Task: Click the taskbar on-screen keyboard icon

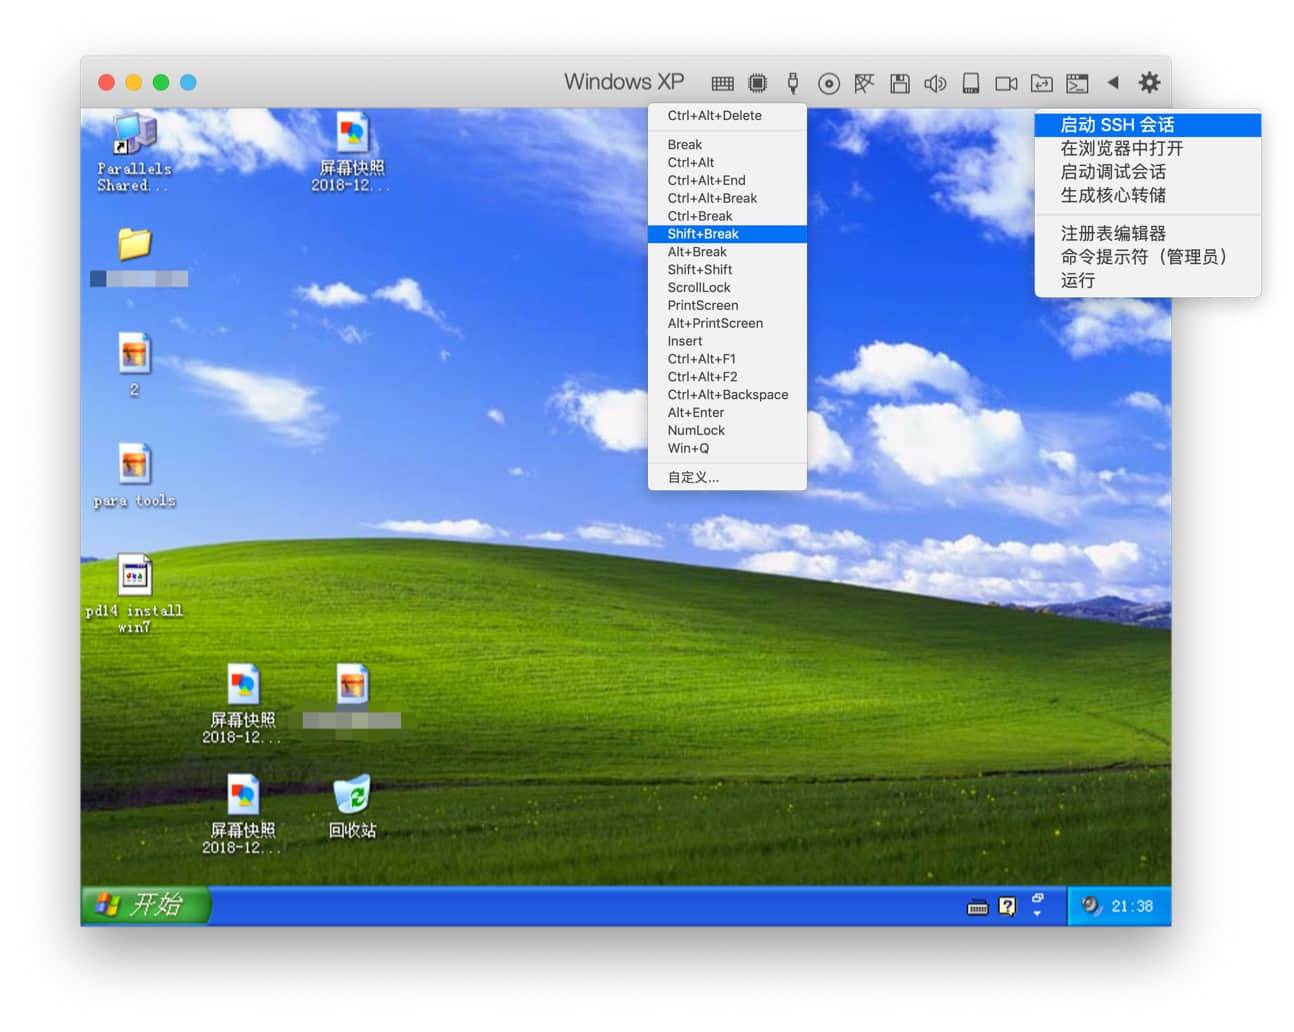Action: point(978,907)
